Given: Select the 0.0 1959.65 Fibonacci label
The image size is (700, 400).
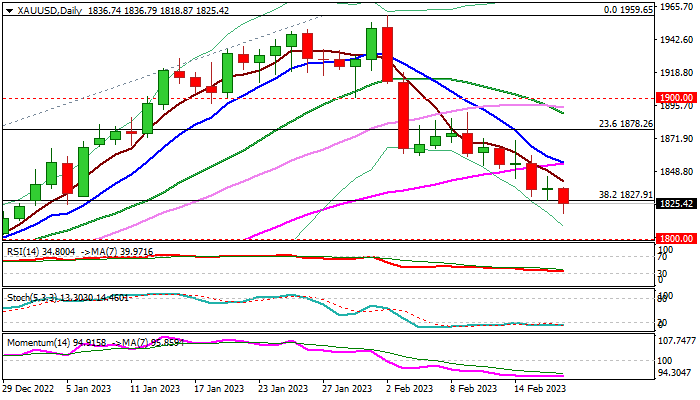Looking at the screenshot, I should [628, 9].
